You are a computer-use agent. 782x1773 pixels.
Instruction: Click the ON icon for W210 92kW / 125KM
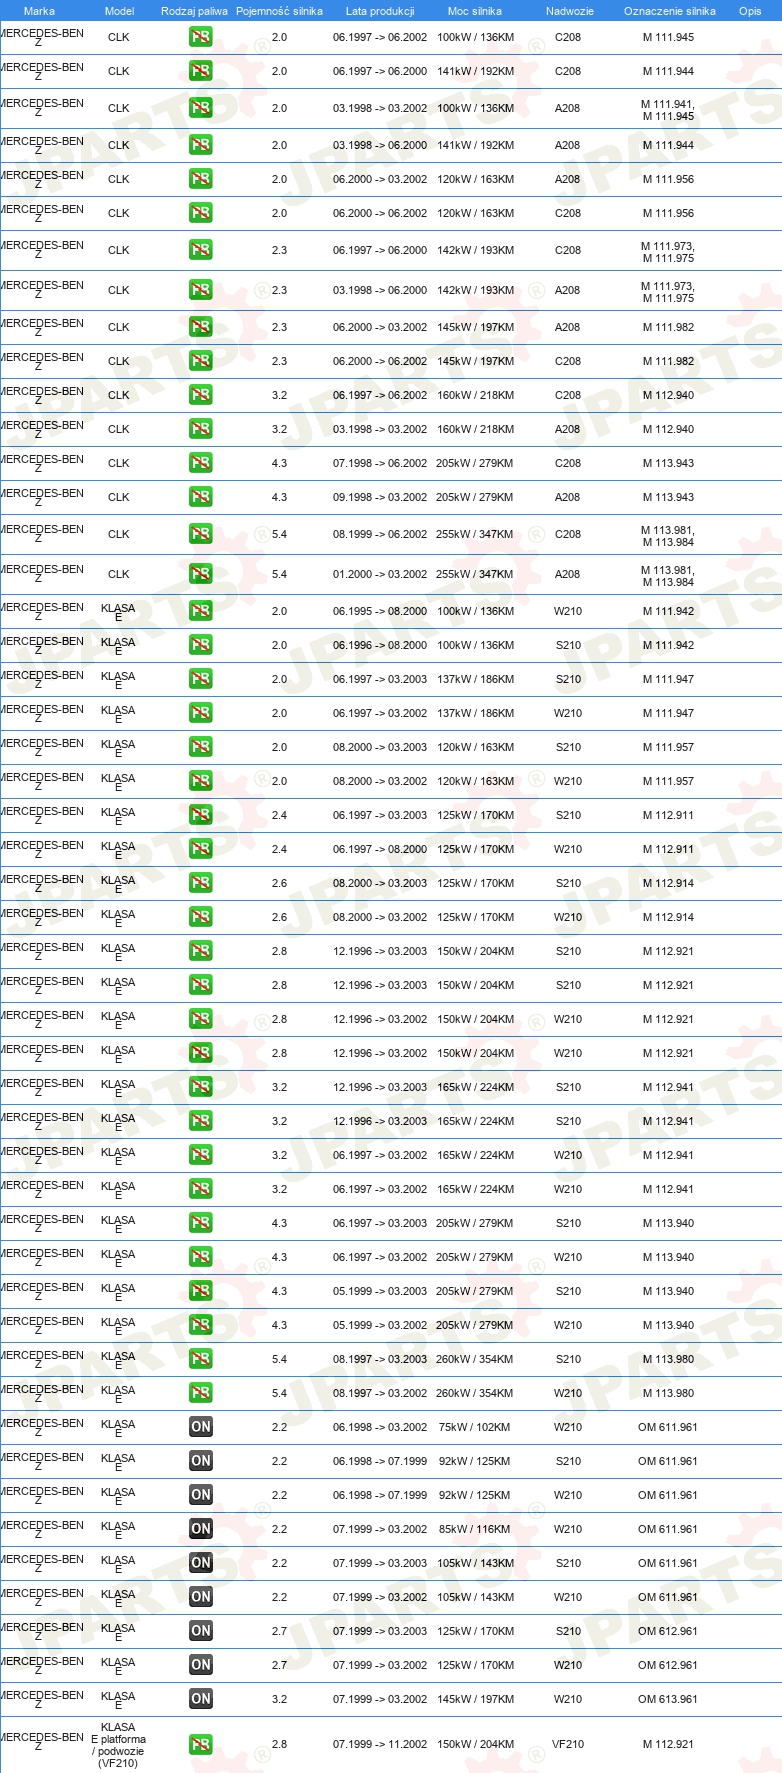pyautogui.click(x=201, y=1495)
